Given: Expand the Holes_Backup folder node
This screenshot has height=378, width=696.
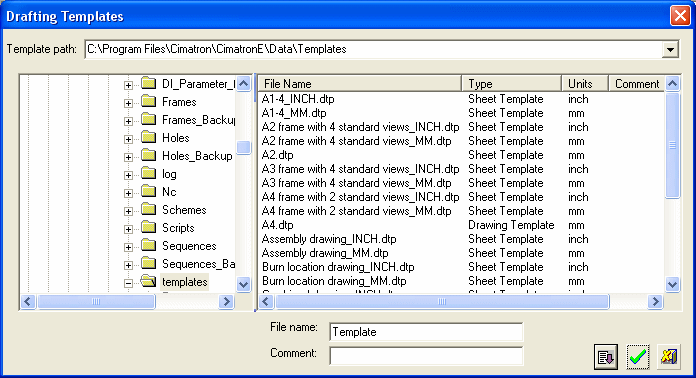Looking at the screenshot, I should click(128, 157).
